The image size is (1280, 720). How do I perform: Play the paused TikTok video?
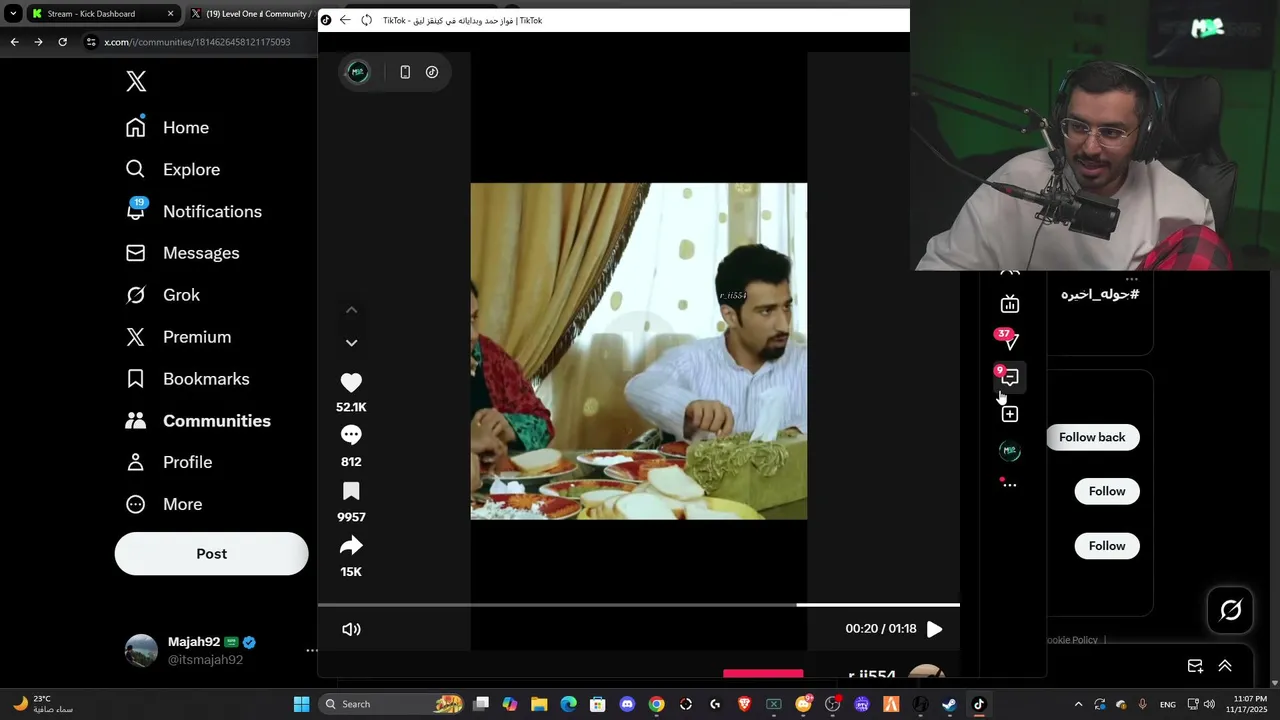pos(934,629)
